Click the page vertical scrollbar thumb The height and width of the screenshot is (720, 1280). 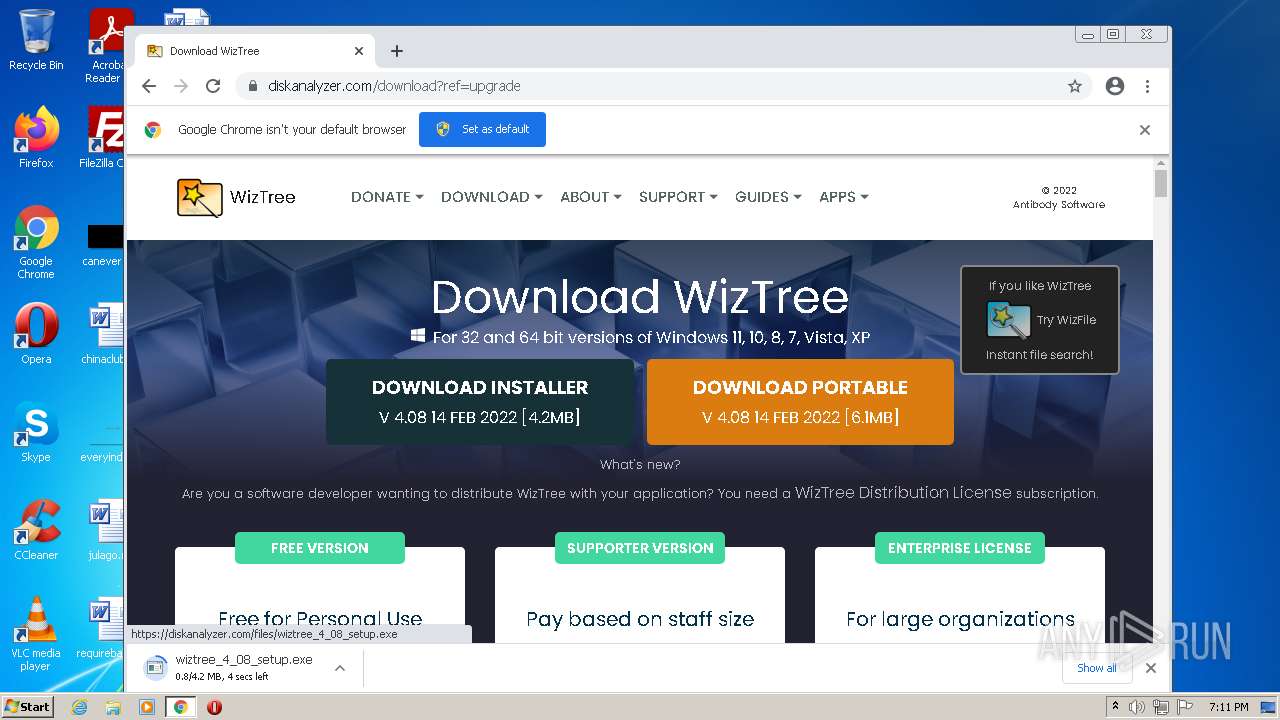point(1161,183)
